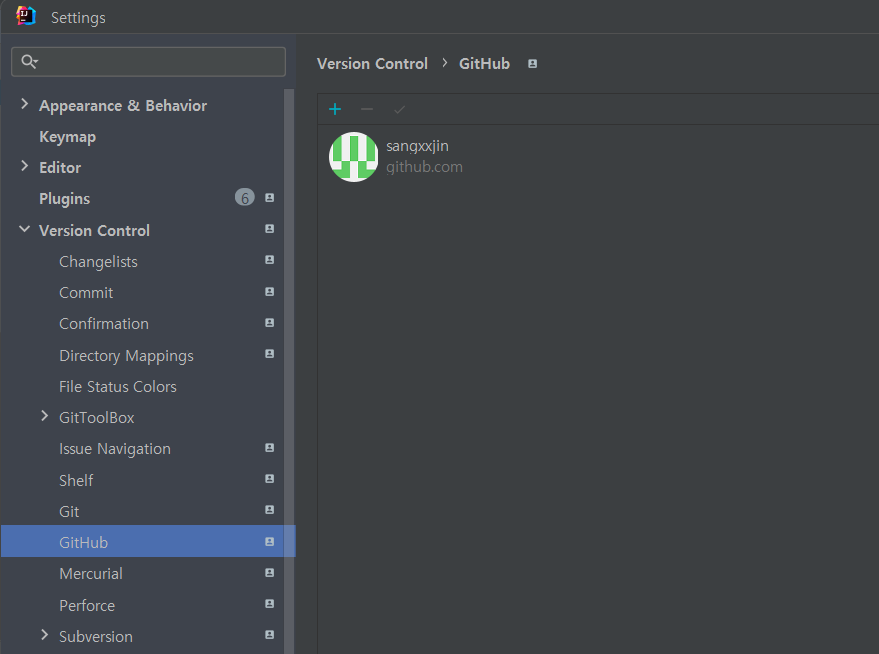The image size is (879, 654).
Task: Click project icon beside Directory Mappings
Action: click(x=270, y=354)
